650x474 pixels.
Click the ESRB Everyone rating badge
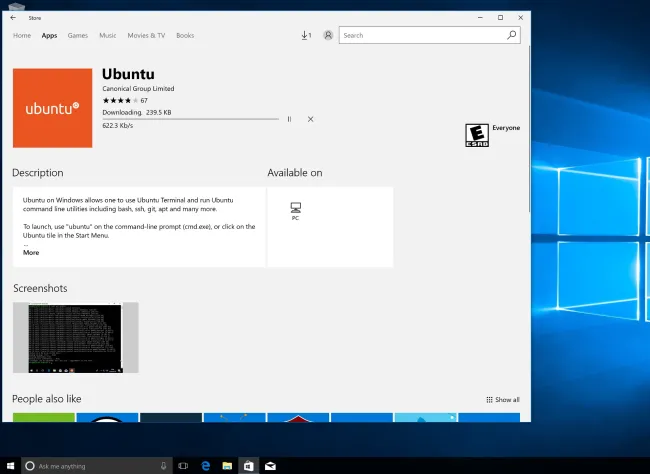click(x=477, y=135)
